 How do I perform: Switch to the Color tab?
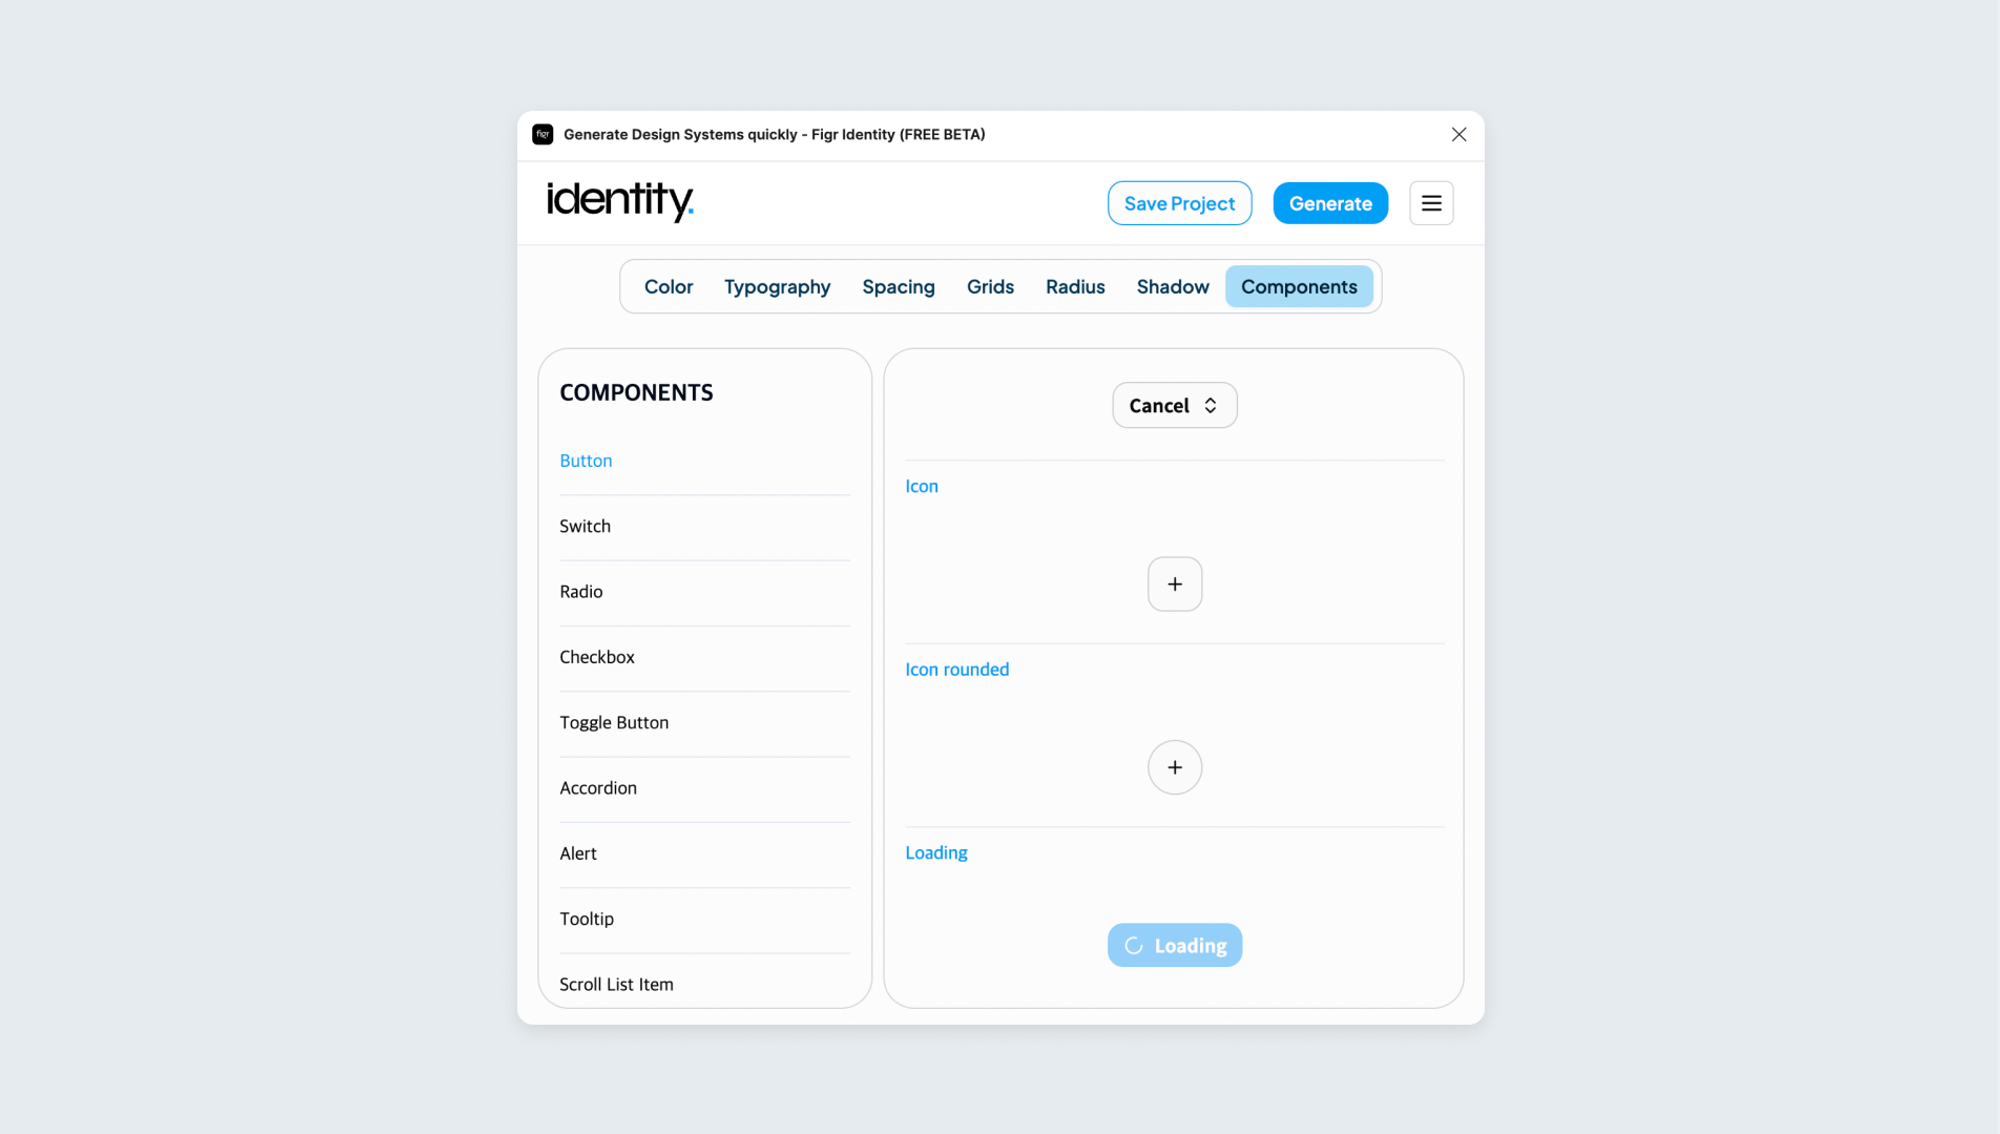coord(668,287)
